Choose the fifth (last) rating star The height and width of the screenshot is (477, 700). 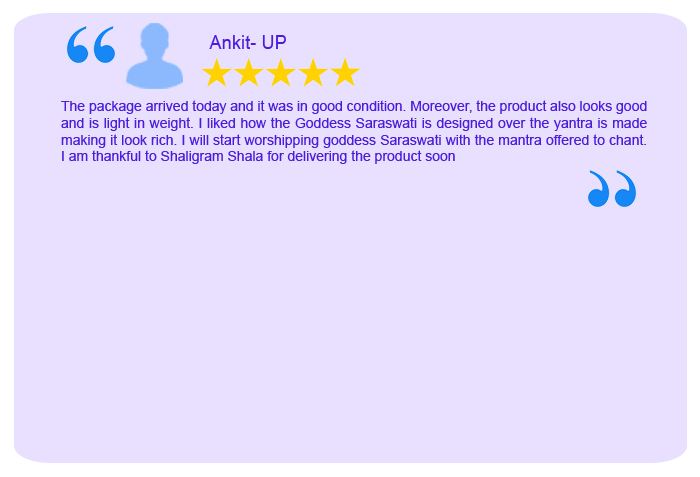click(345, 73)
